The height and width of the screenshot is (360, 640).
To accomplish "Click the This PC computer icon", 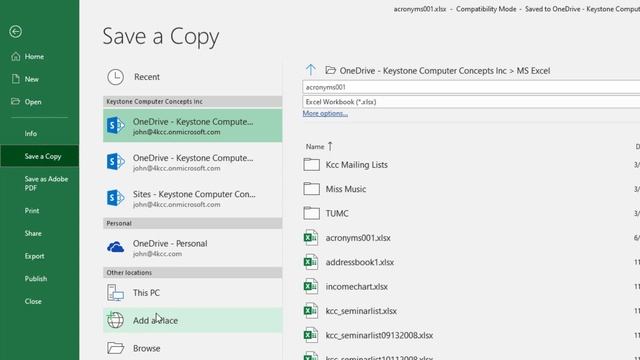I will coord(116,293).
